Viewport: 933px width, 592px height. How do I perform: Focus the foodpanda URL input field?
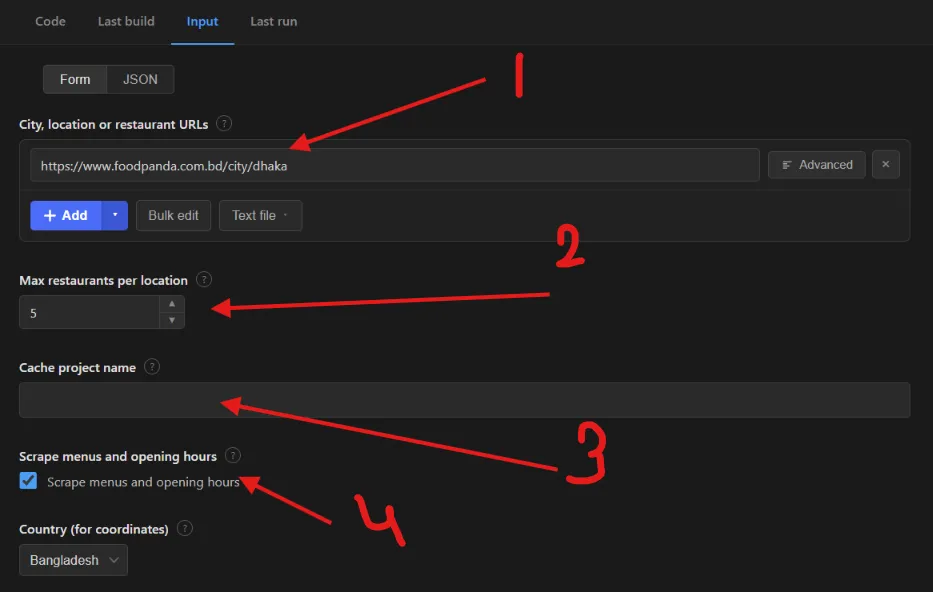point(395,165)
